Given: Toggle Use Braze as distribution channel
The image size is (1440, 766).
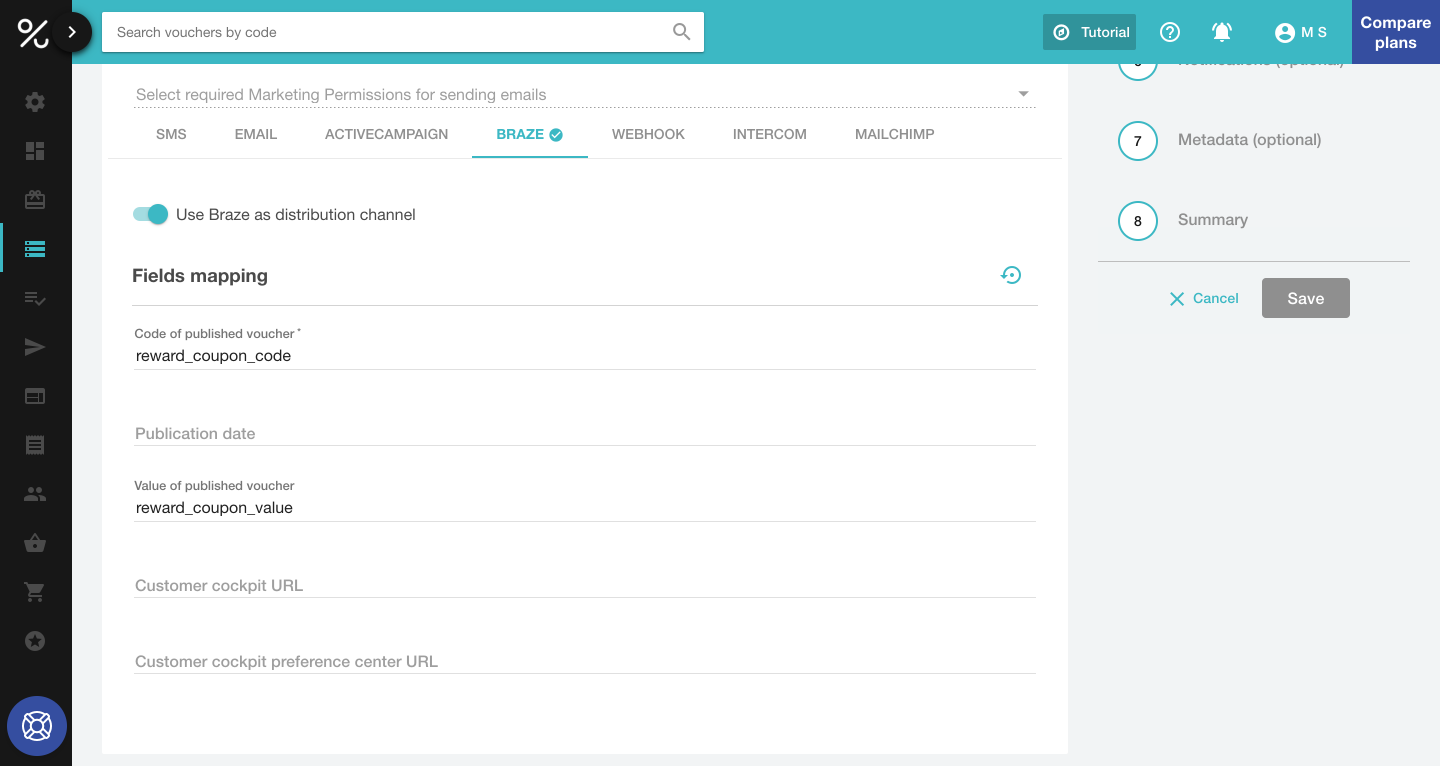Looking at the screenshot, I should [x=150, y=214].
